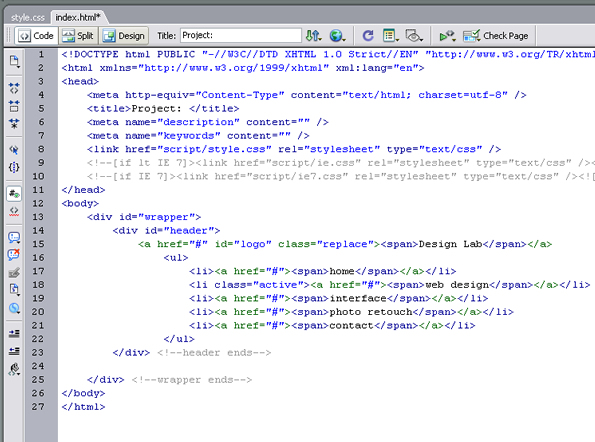
Task: Toggle Highlight Invalid Code button
Action: click(14, 211)
